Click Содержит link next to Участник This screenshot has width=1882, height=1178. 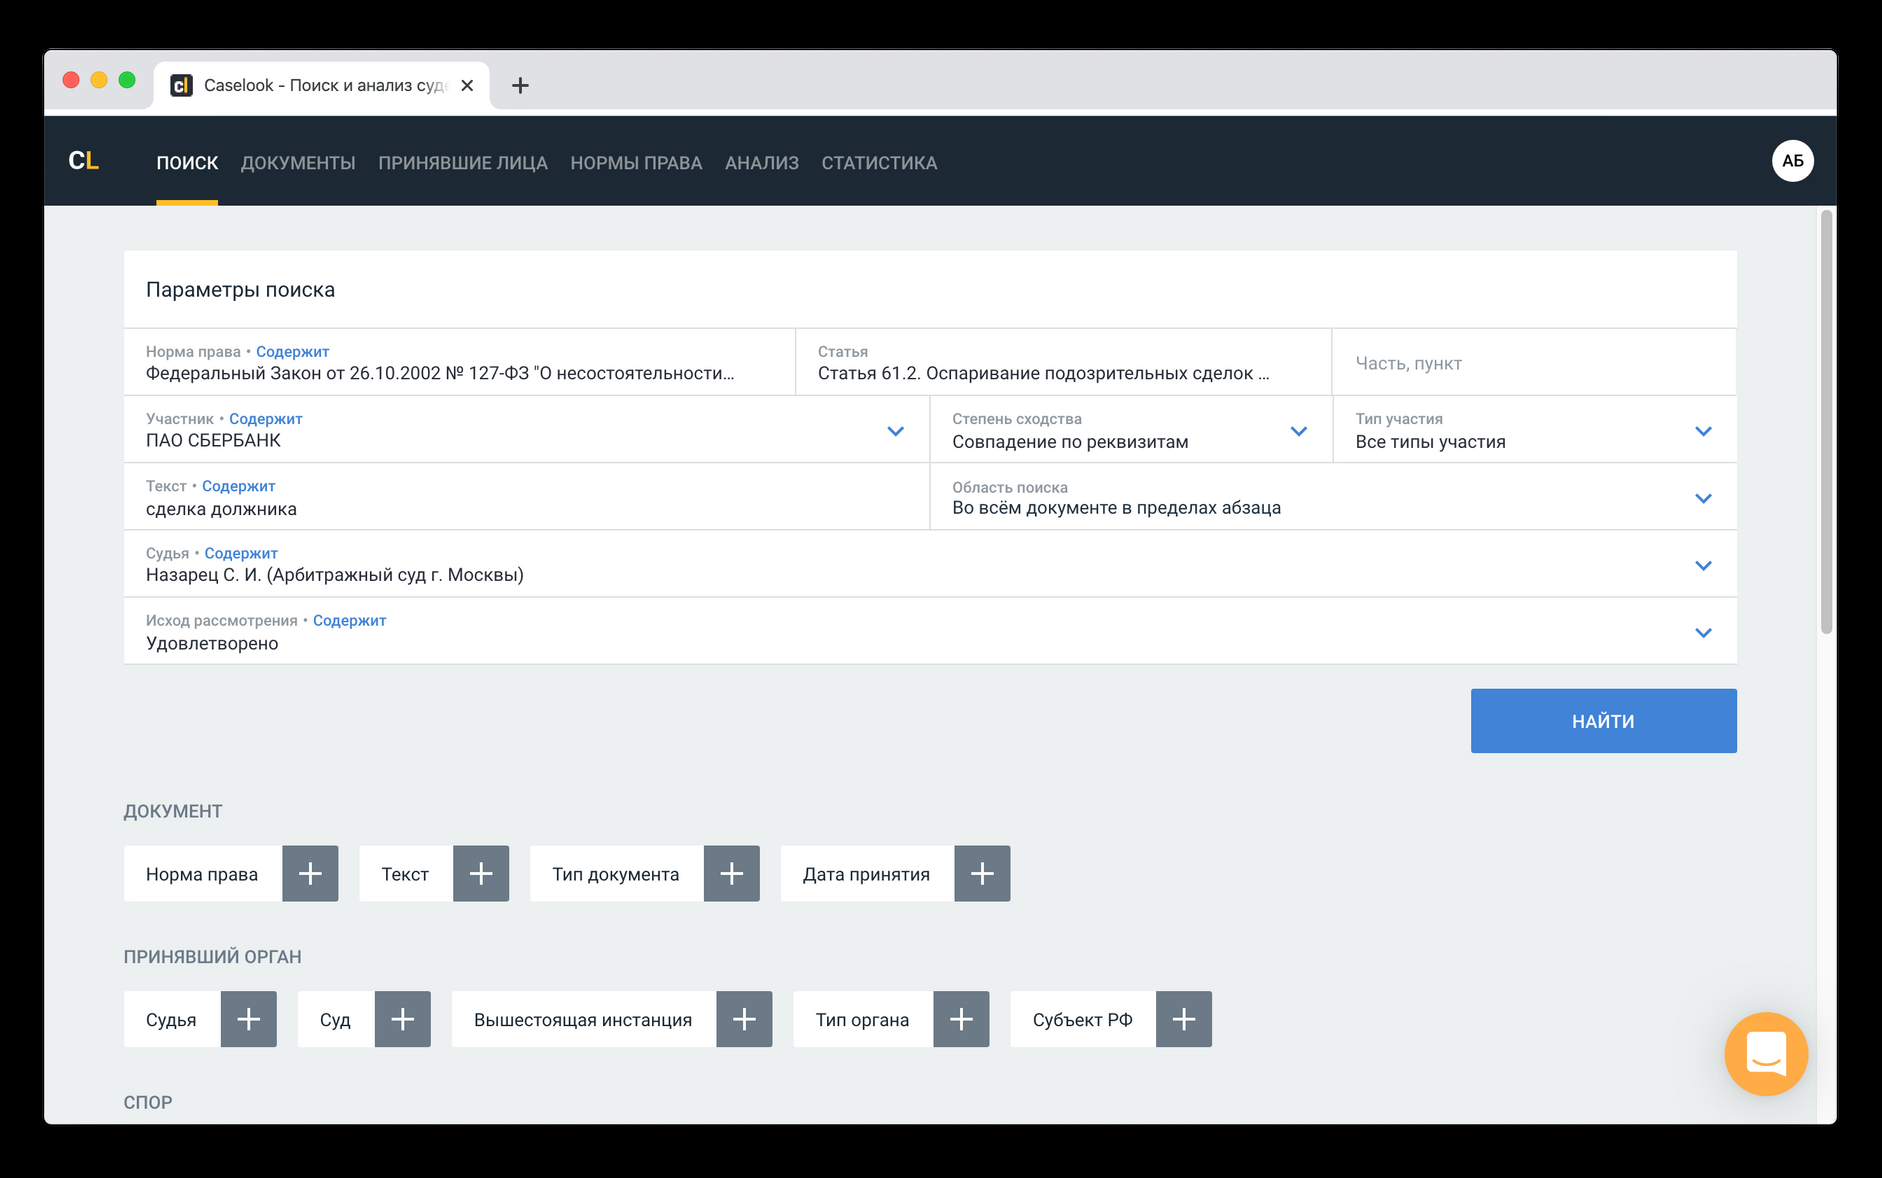pos(265,418)
